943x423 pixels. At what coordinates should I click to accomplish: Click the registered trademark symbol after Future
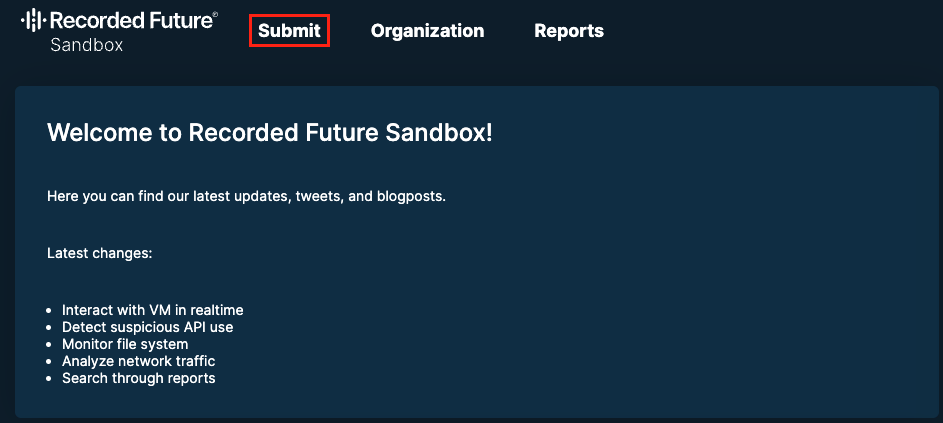point(214,13)
